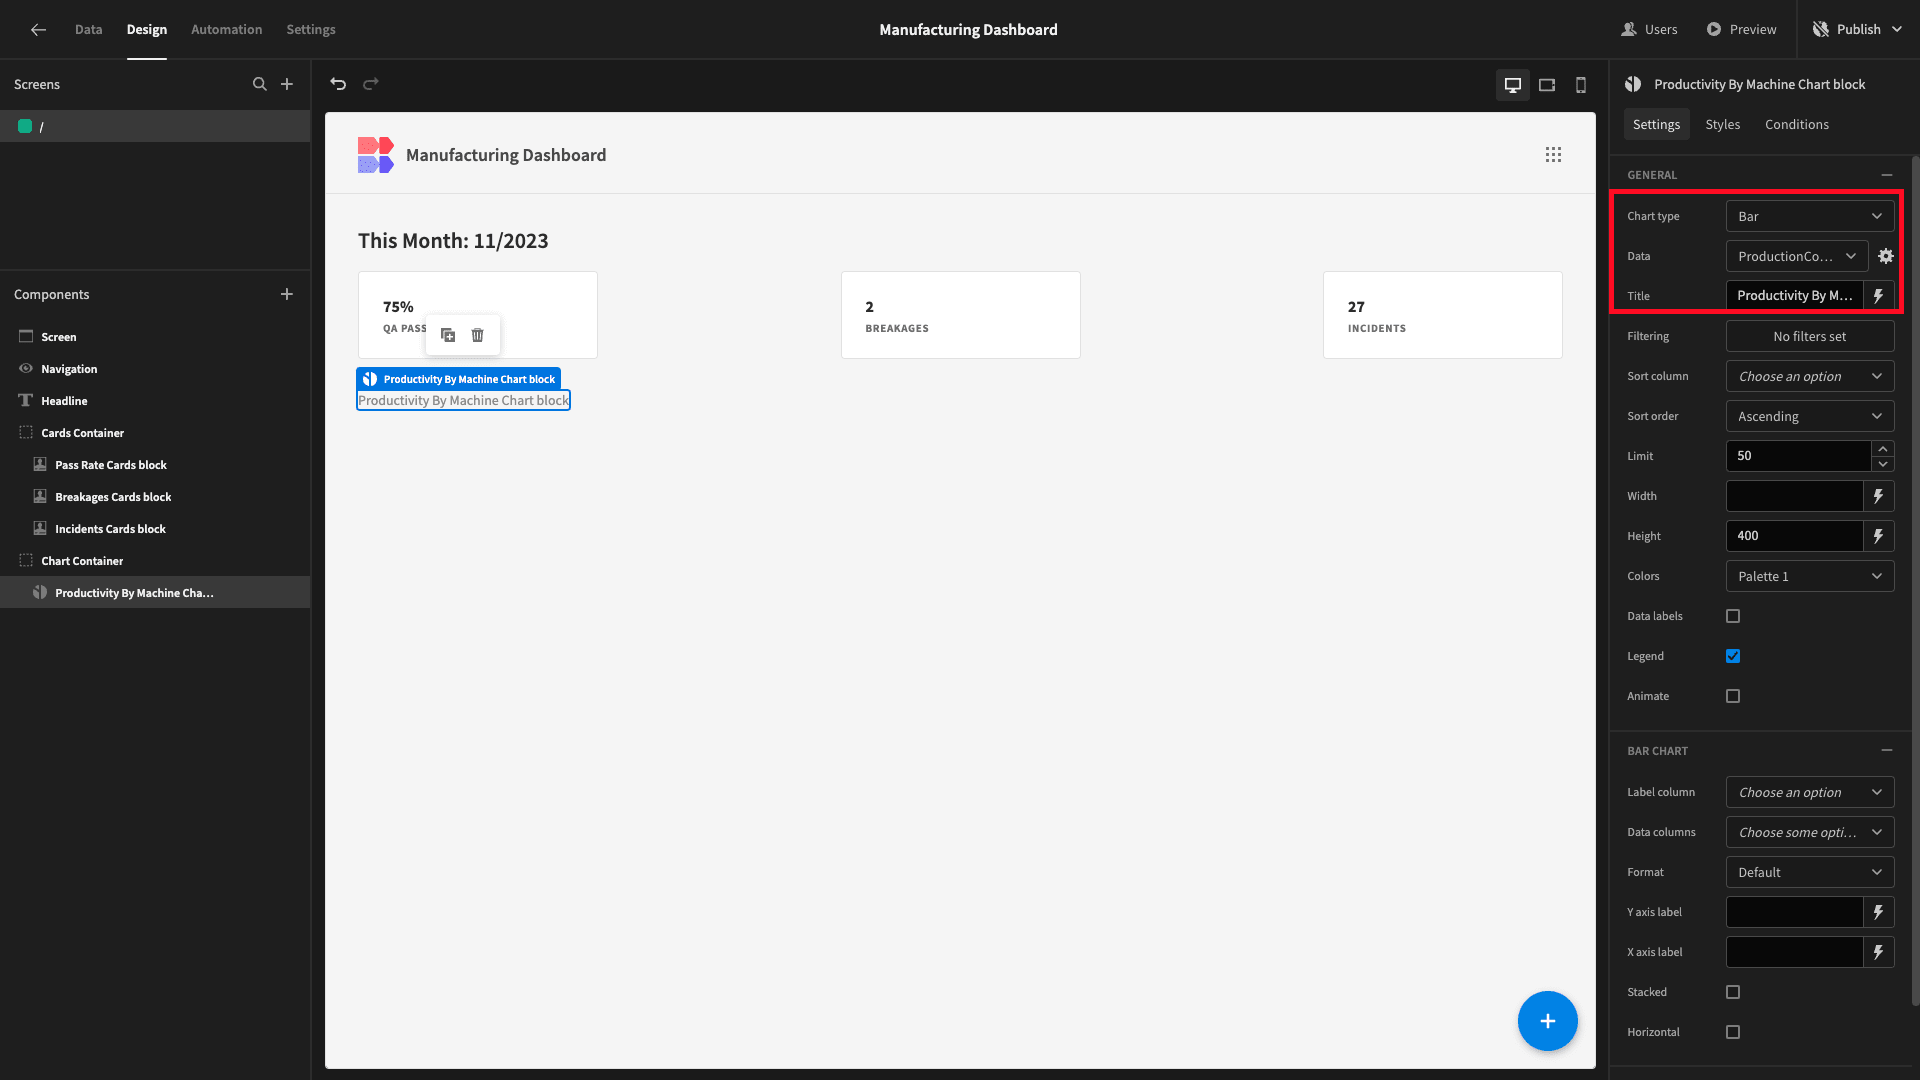Open the data source settings gear

(1886, 256)
